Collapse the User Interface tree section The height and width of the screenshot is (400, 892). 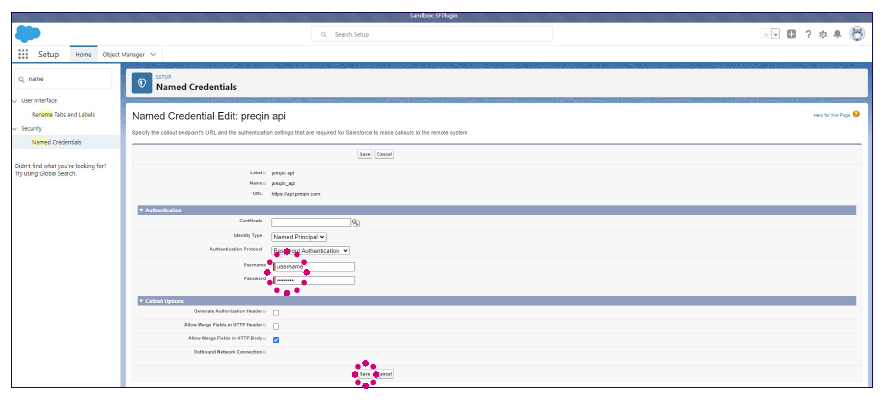coord(15,101)
